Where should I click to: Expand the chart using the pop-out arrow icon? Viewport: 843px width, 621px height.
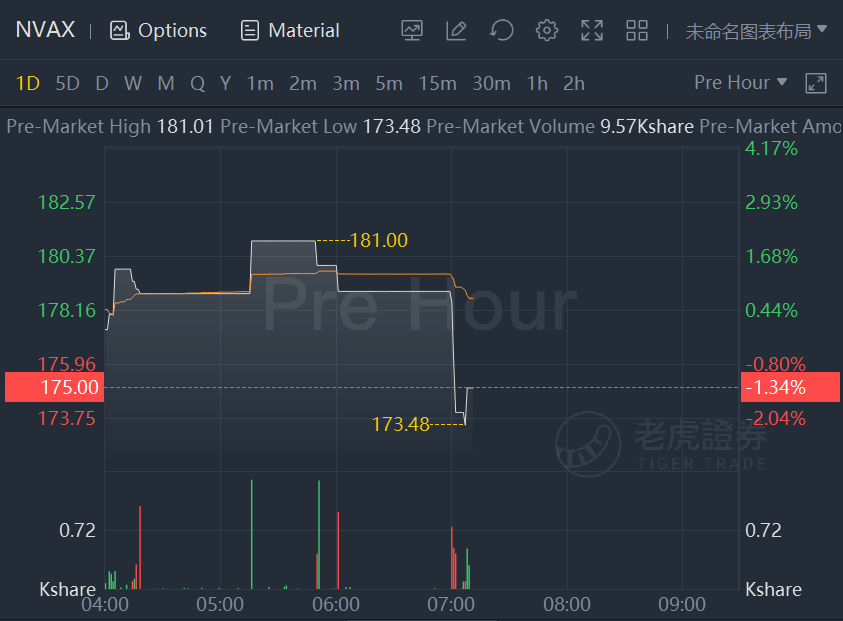click(x=816, y=83)
